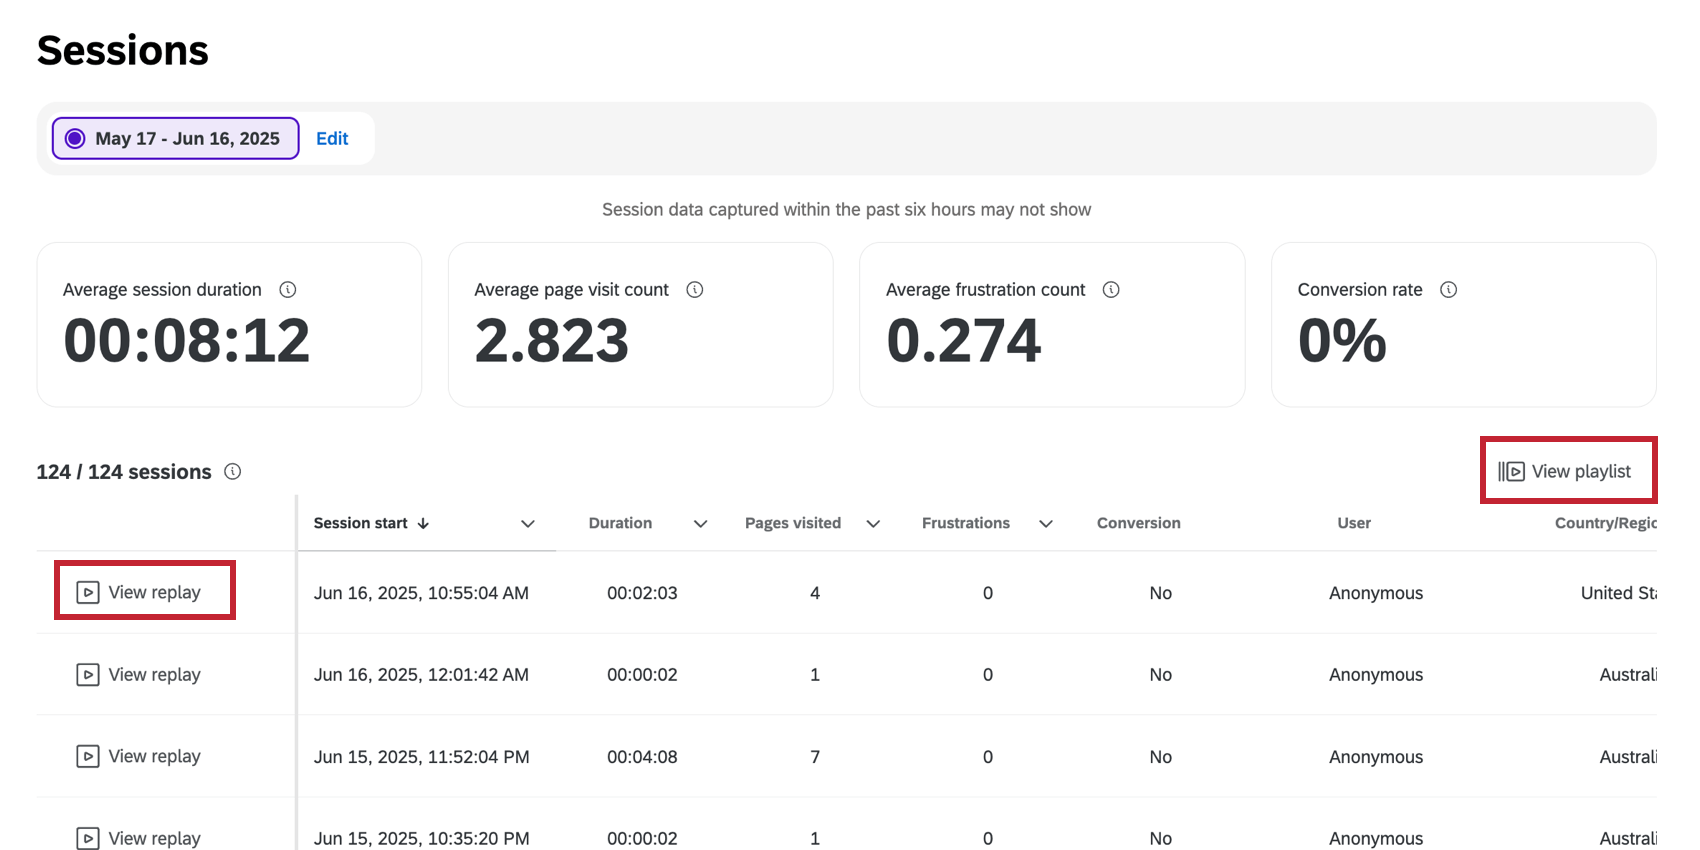The image size is (1700, 850).
Task: Click play icon for Jun 16 10:55:04 AM session
Action: click(x=88, y=593)
